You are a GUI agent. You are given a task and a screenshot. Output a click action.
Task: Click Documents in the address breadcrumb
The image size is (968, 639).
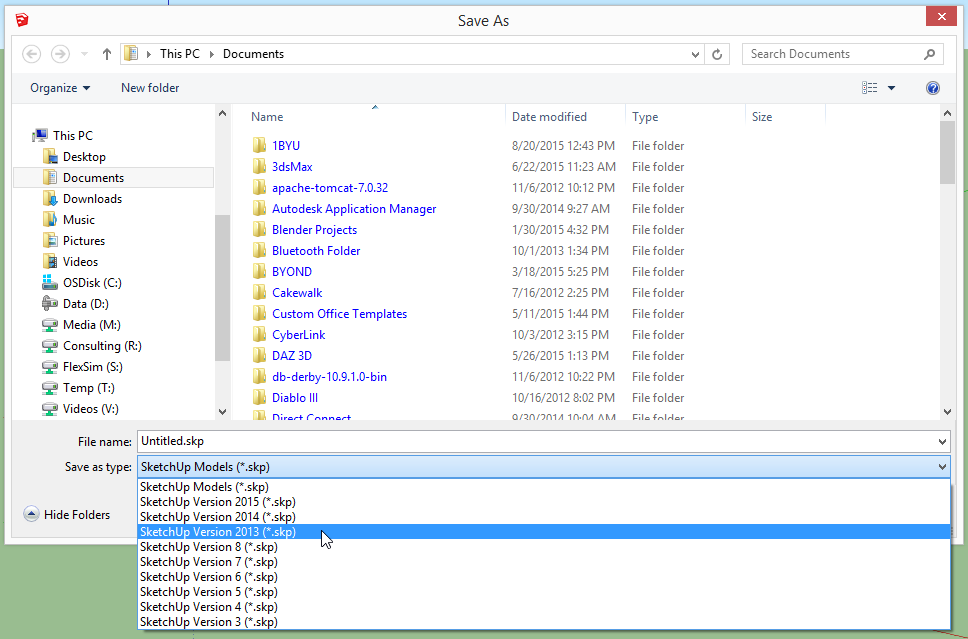coord(253,54)
